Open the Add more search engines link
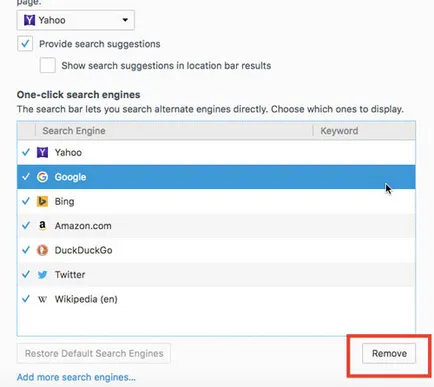The height and width of the screenshot is (387, 434). (76, 377)
